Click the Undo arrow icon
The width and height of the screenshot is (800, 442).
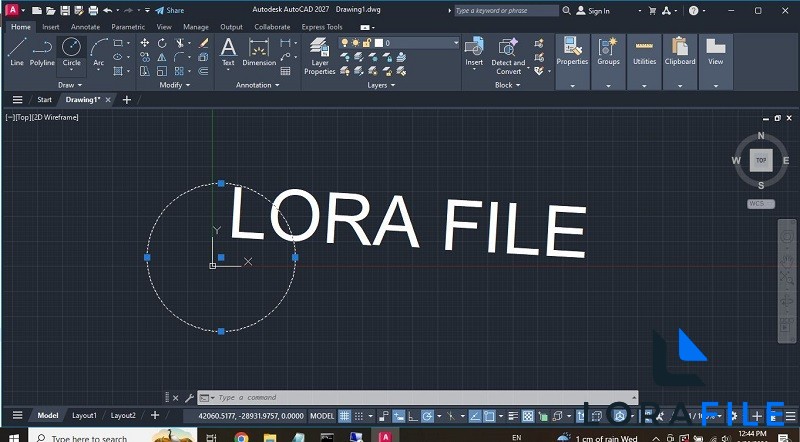tap(107, 10)
